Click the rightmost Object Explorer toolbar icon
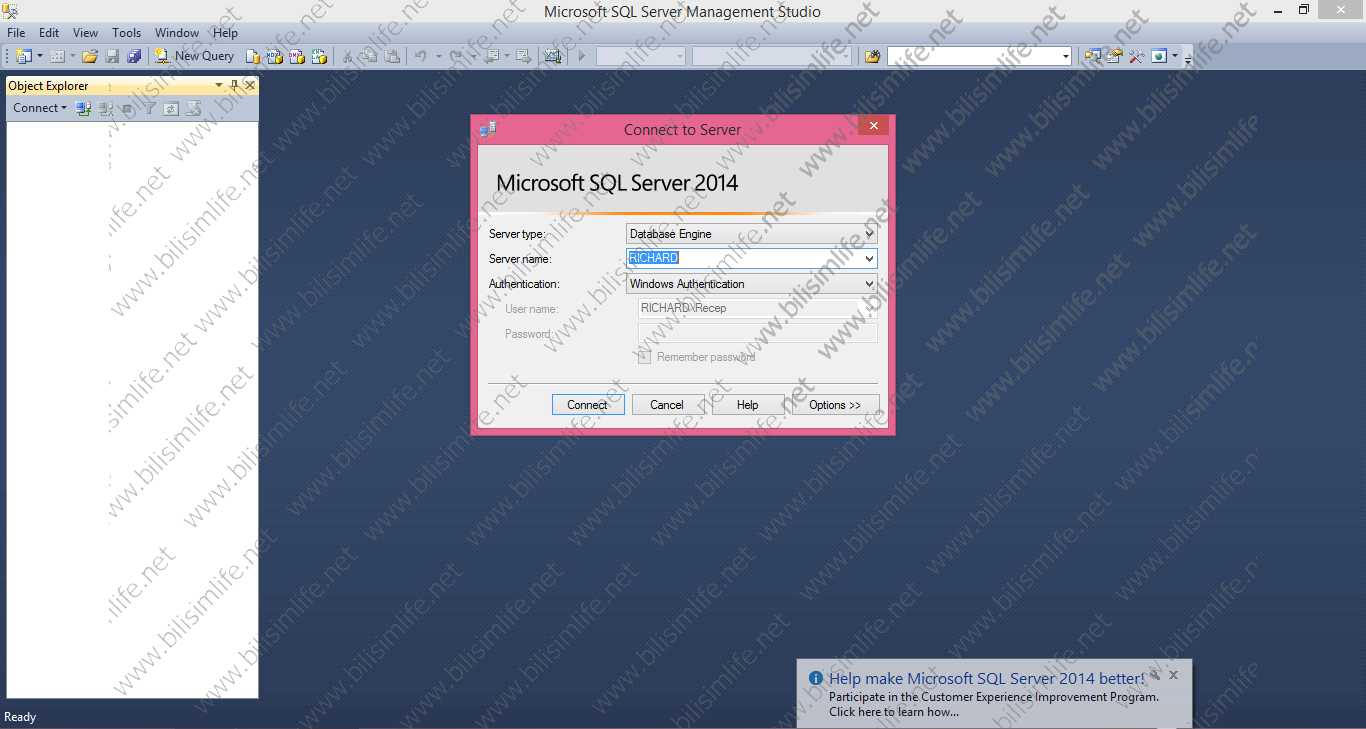This screenshot has height=729, width=1366. 193,108
